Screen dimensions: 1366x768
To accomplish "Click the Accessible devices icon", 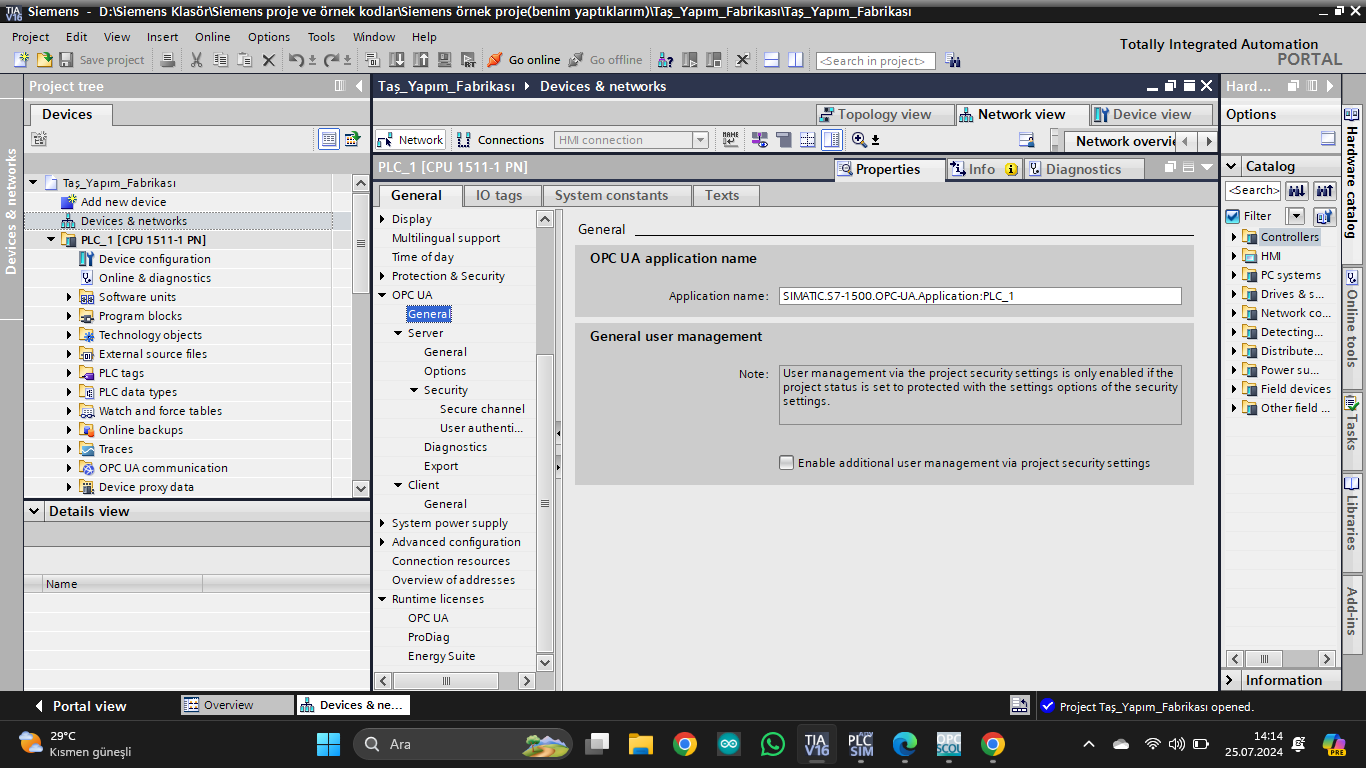I will tap(665, 60).
